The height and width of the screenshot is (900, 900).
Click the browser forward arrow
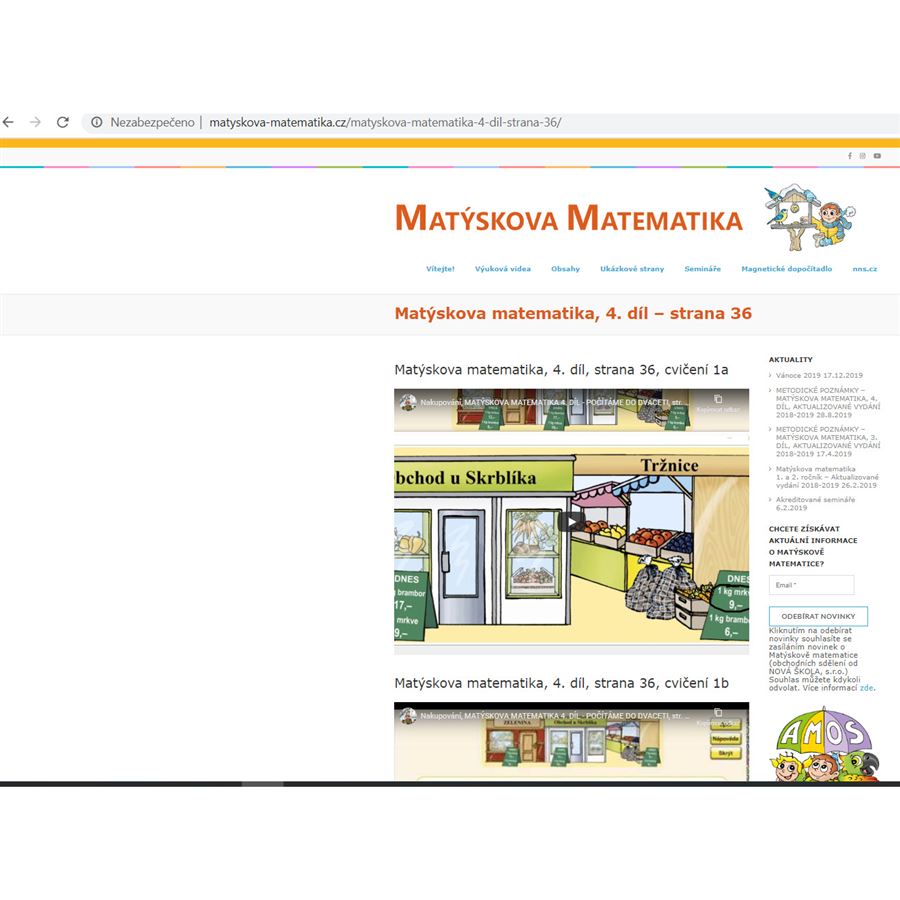click(36, 122)
